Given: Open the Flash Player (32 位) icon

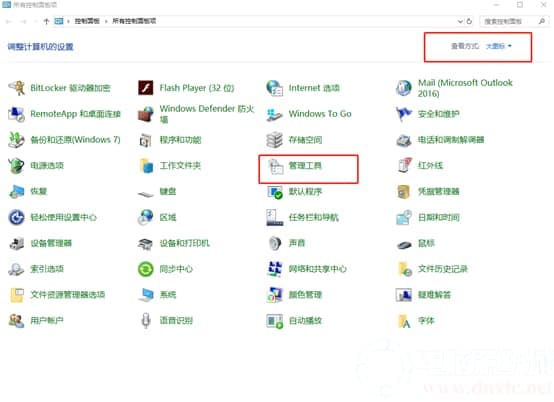Looking at the screenshot, I should point(146,88).
